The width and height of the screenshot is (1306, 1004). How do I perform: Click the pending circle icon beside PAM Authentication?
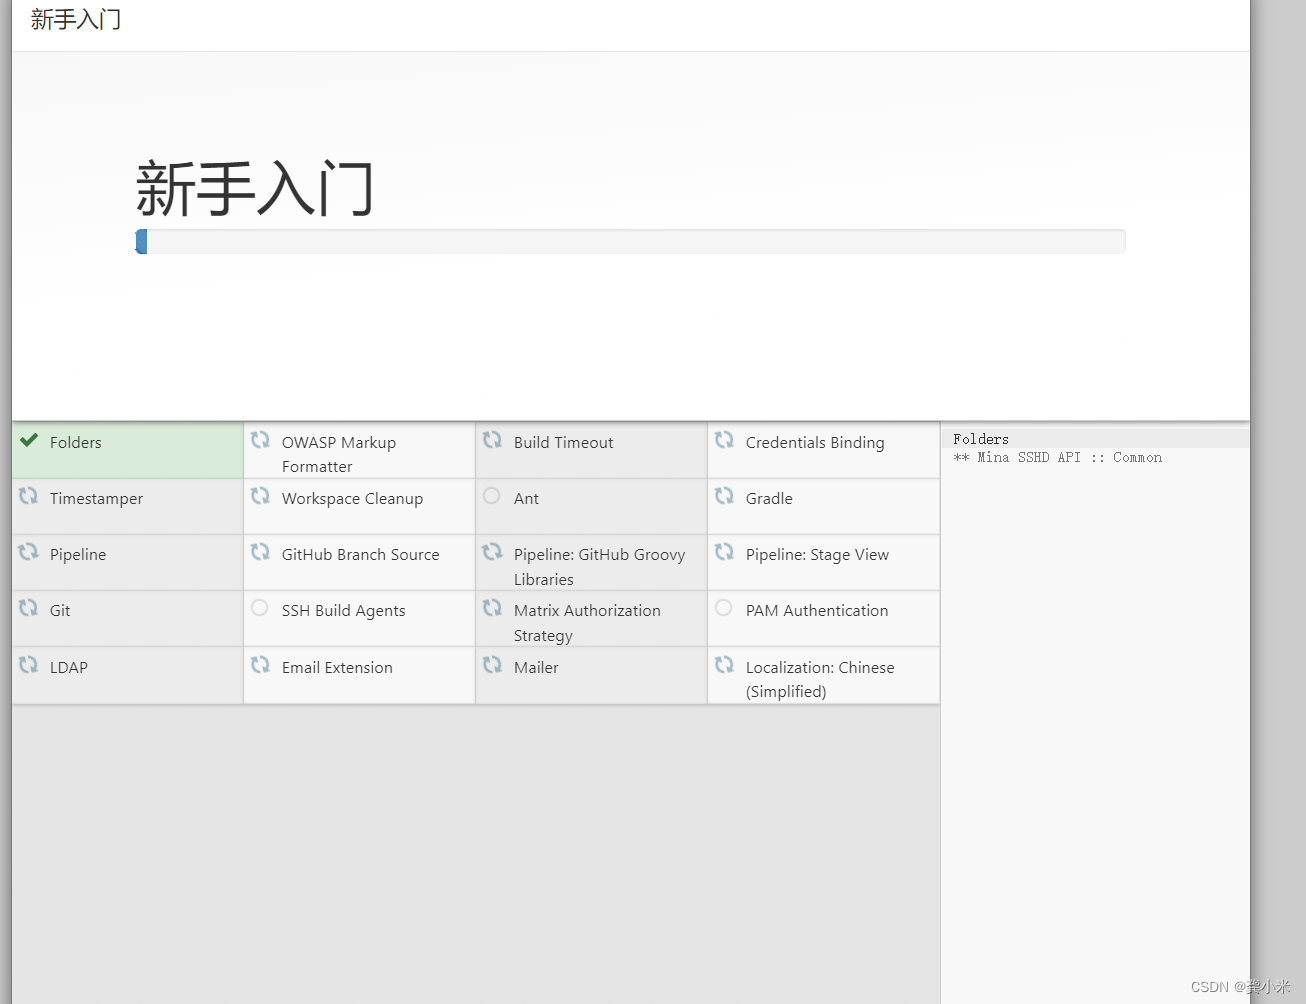[x=723, y=607]
